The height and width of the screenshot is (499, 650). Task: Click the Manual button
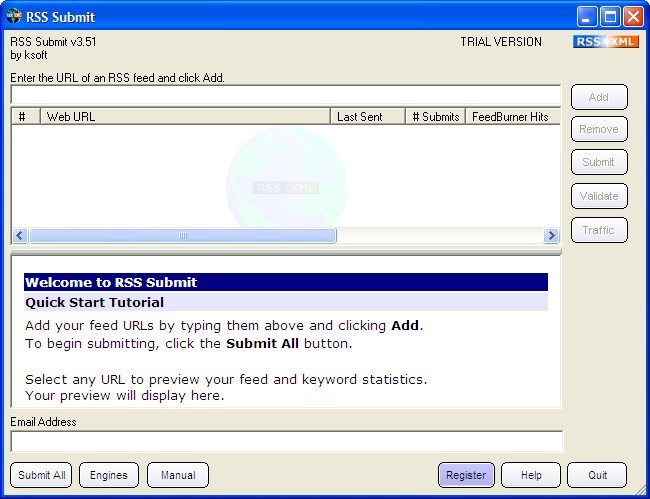[178, 475]
